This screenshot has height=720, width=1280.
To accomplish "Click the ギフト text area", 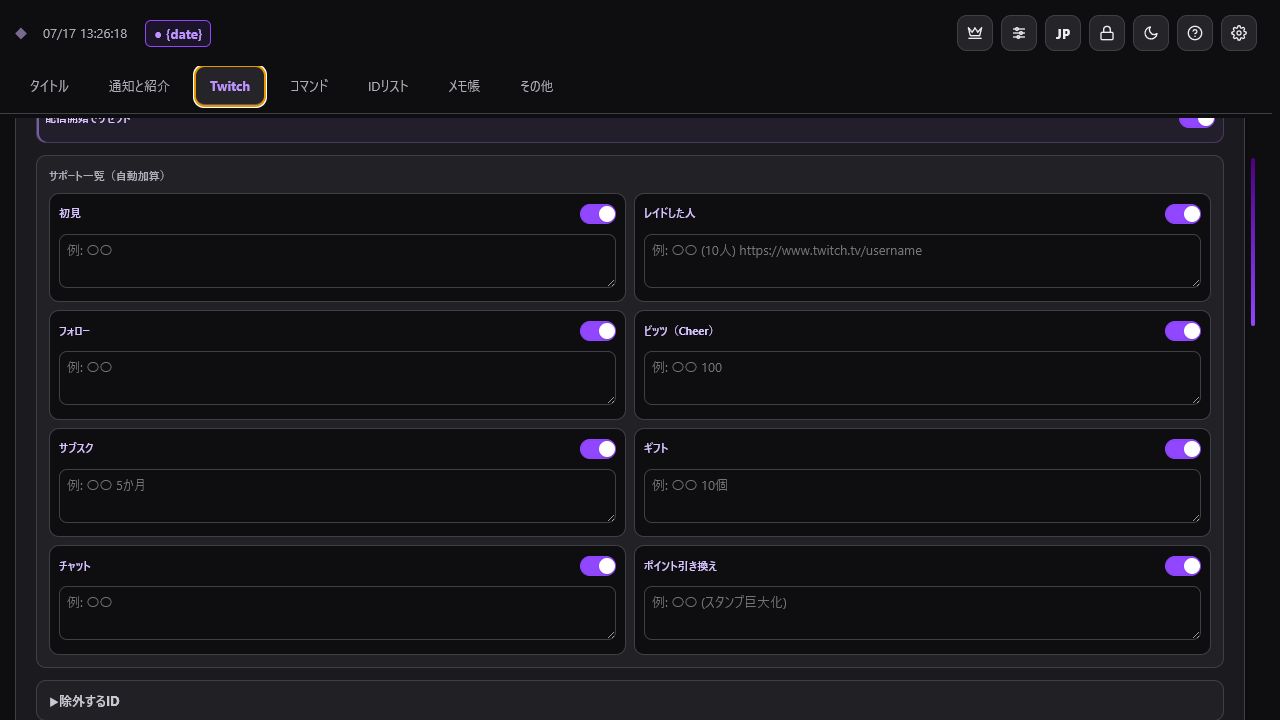I will click(922, 496).
